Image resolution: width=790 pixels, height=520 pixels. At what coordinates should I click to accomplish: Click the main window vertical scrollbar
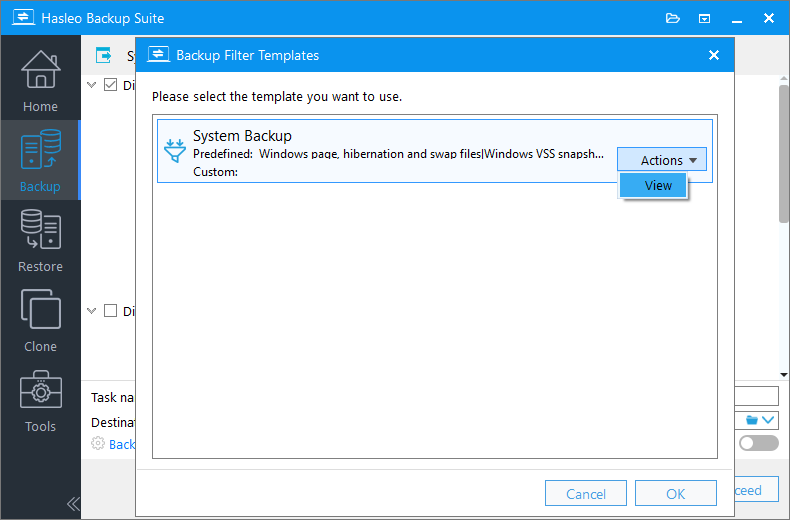[784, 154]
